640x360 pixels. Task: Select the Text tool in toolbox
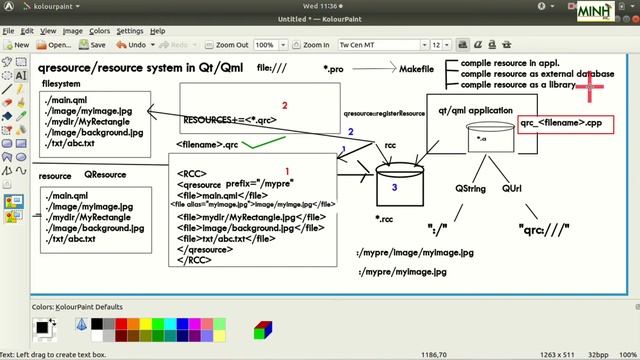(21, 76)
